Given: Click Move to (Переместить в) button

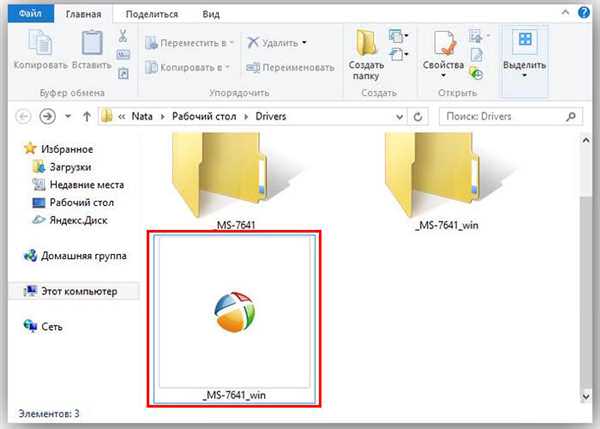Looking at the screenshot, I should click(189, 43).
